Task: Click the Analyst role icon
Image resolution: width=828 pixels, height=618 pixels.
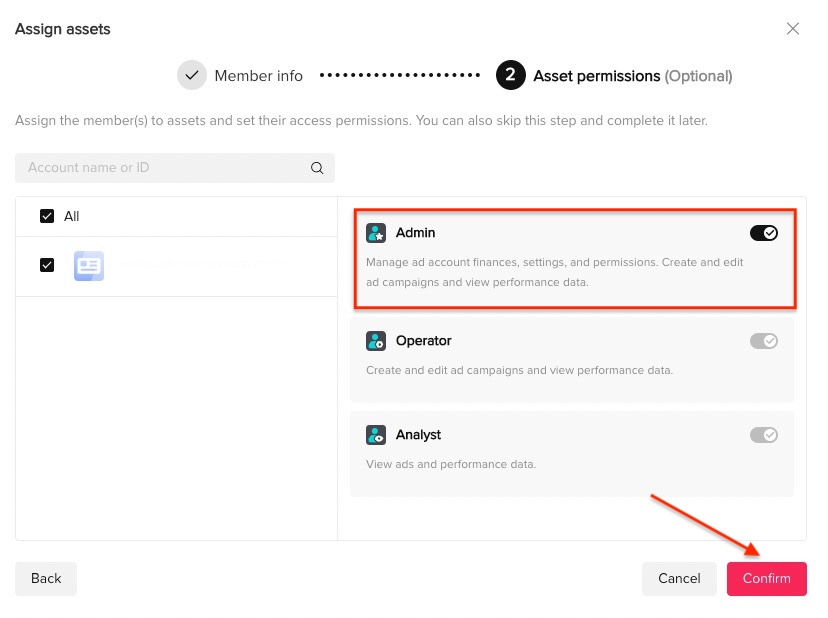Action: click(376, 435)
